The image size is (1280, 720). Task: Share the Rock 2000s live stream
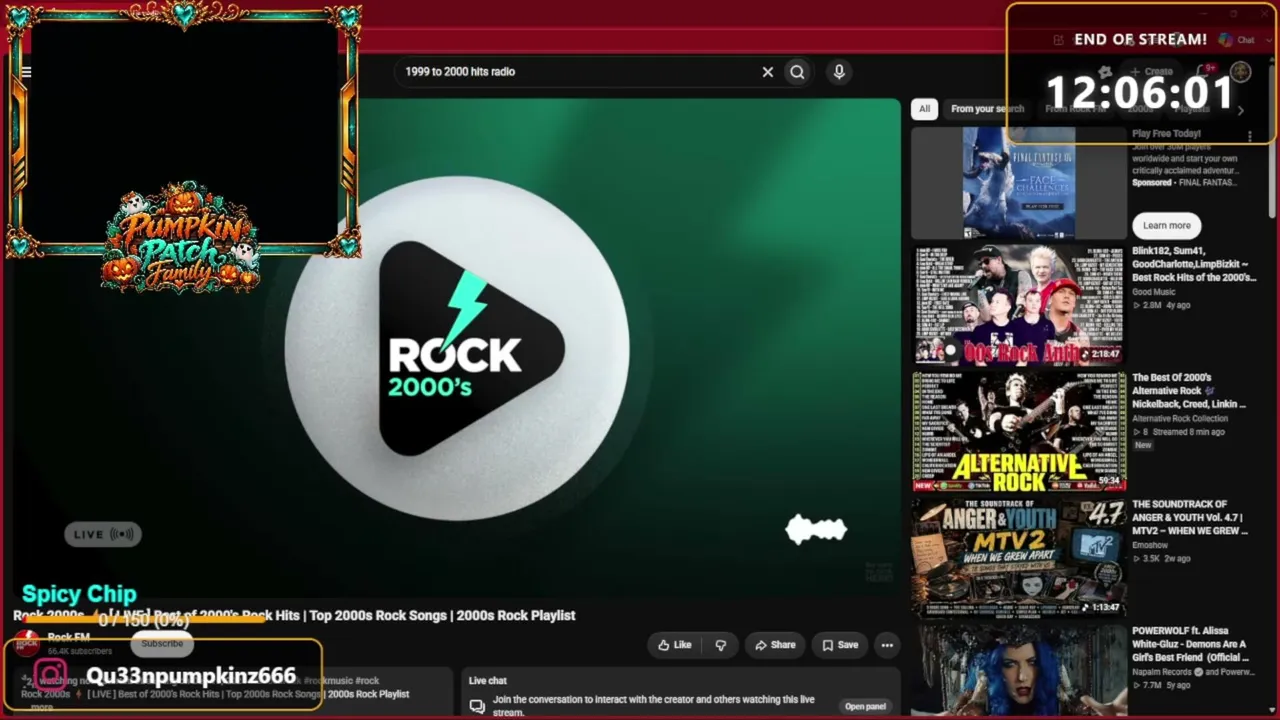coord(775,645)
